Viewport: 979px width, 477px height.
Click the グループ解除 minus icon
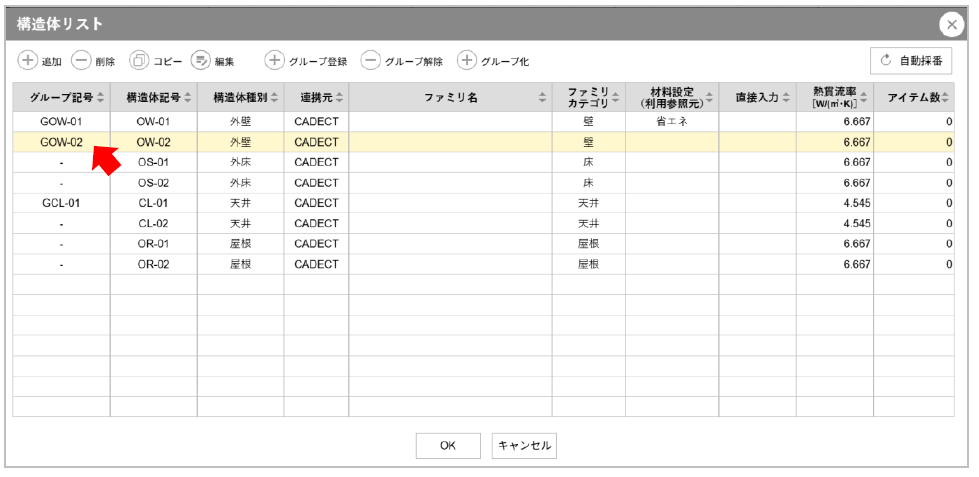pos(370,61)
